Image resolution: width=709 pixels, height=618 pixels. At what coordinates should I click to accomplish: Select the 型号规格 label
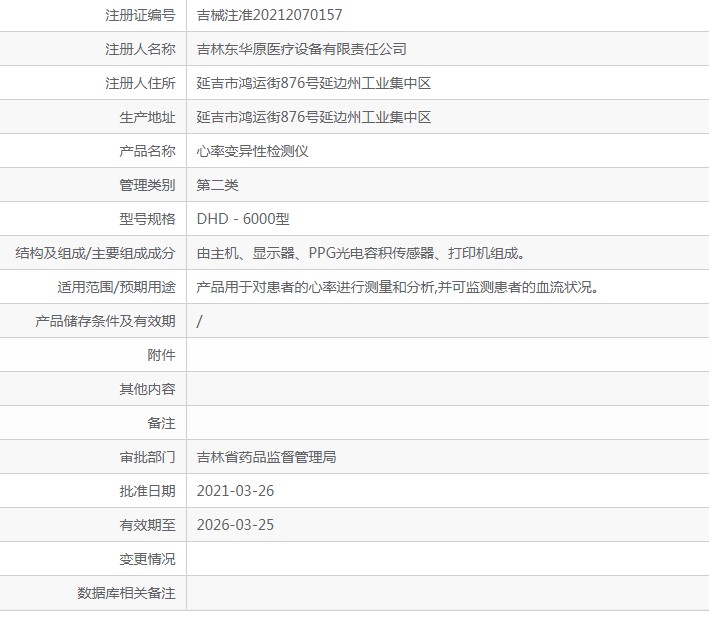[x=147, y=219]
